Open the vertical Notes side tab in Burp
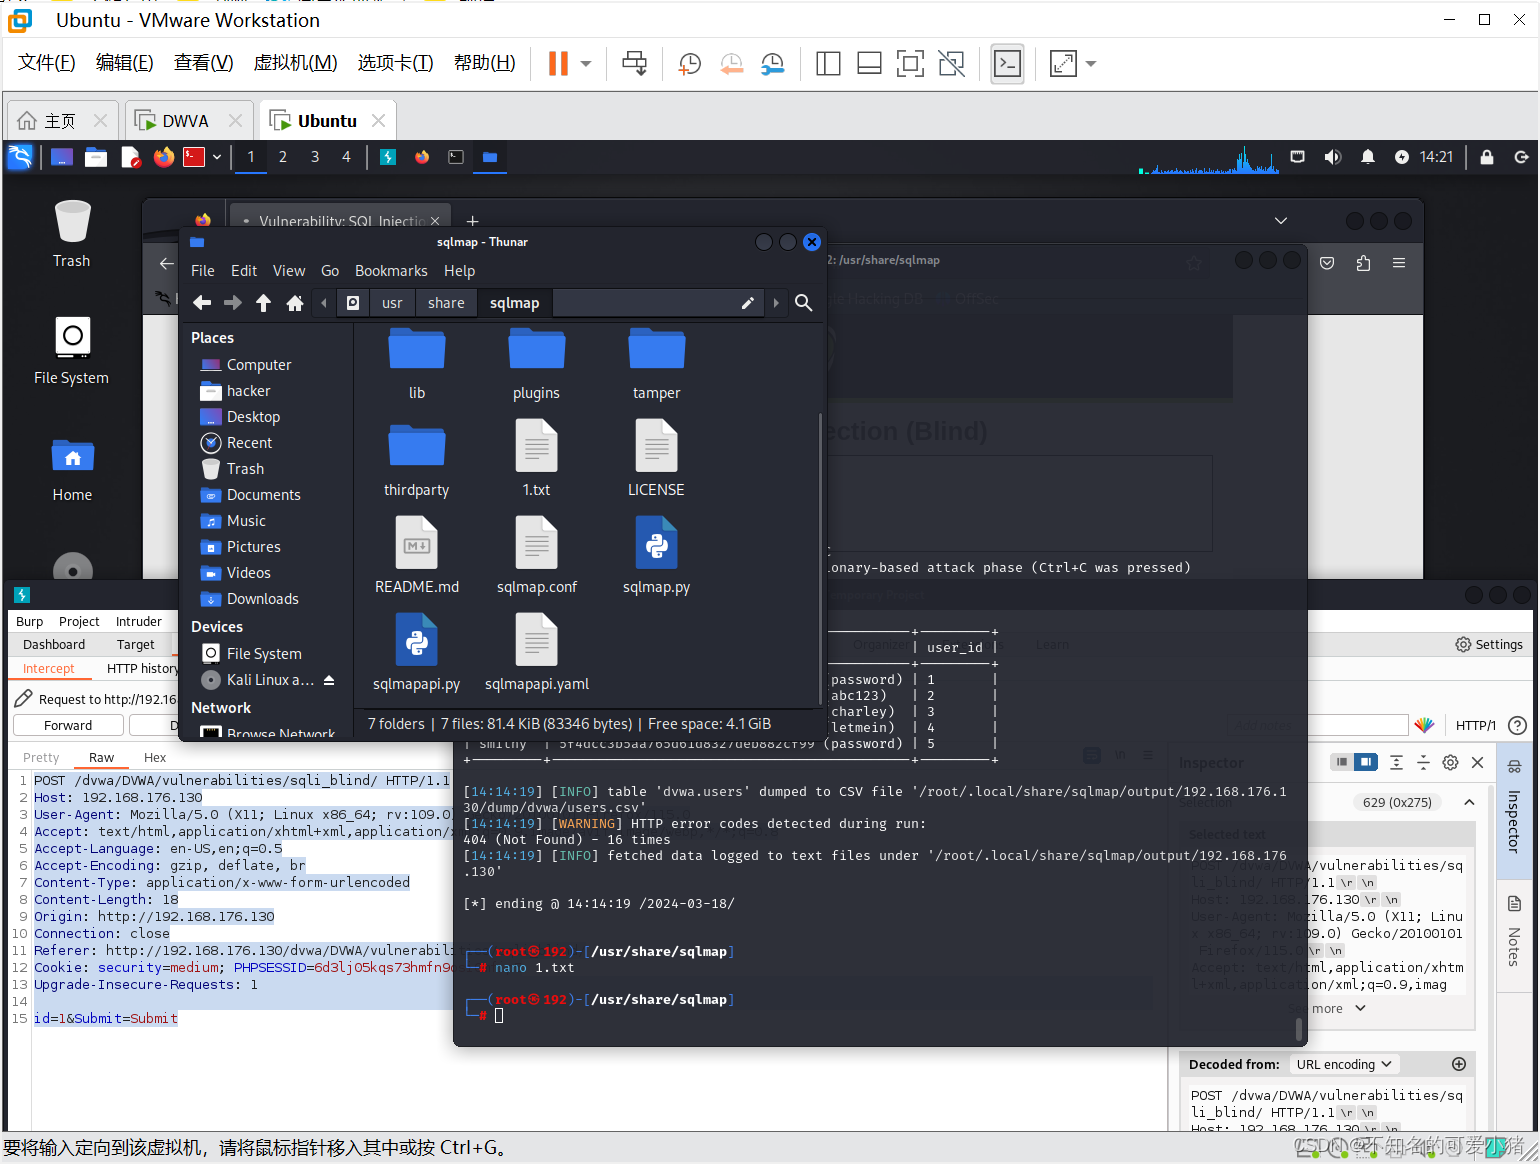The height and width of the screenshot is (1164, 1540). point(1514,932)
